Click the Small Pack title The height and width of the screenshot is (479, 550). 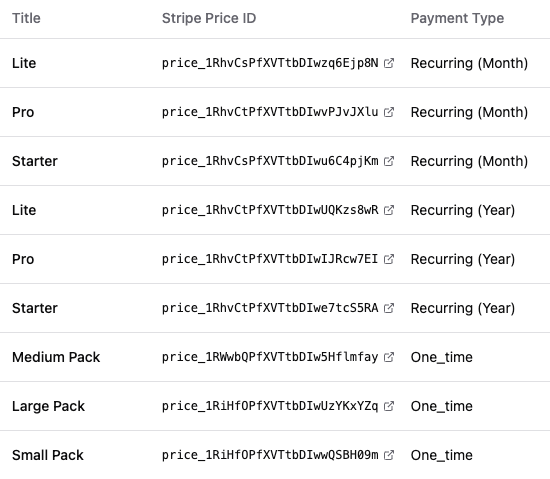[x=48, y=455]
